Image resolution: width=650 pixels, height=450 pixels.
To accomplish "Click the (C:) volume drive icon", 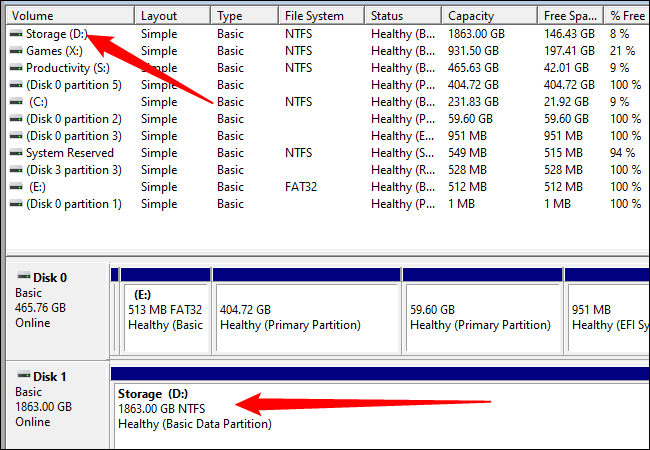I will (16, 102).
